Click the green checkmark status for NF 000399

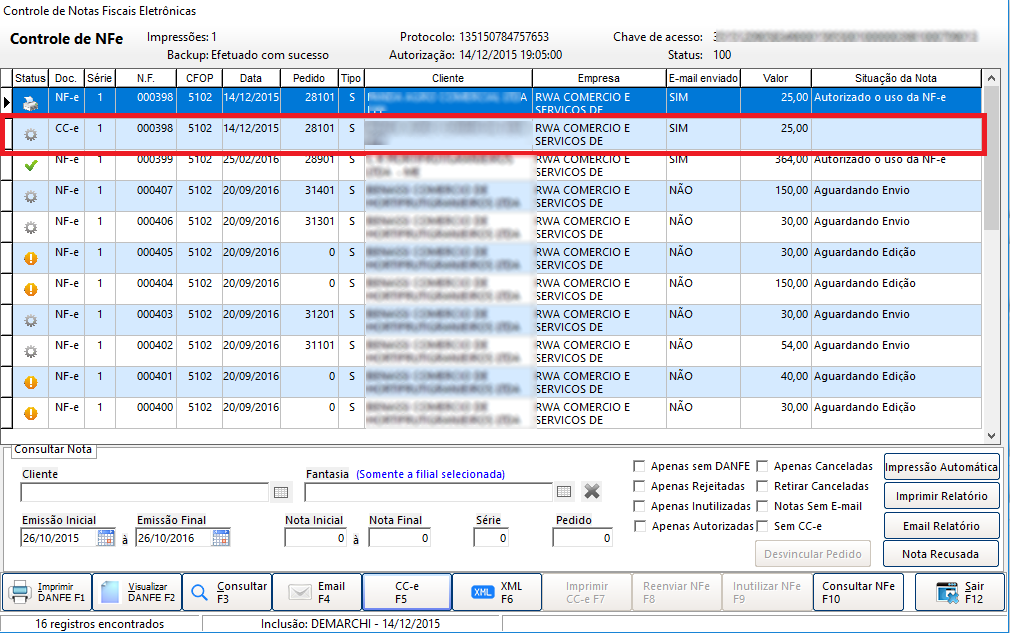(x=30, y=165)
